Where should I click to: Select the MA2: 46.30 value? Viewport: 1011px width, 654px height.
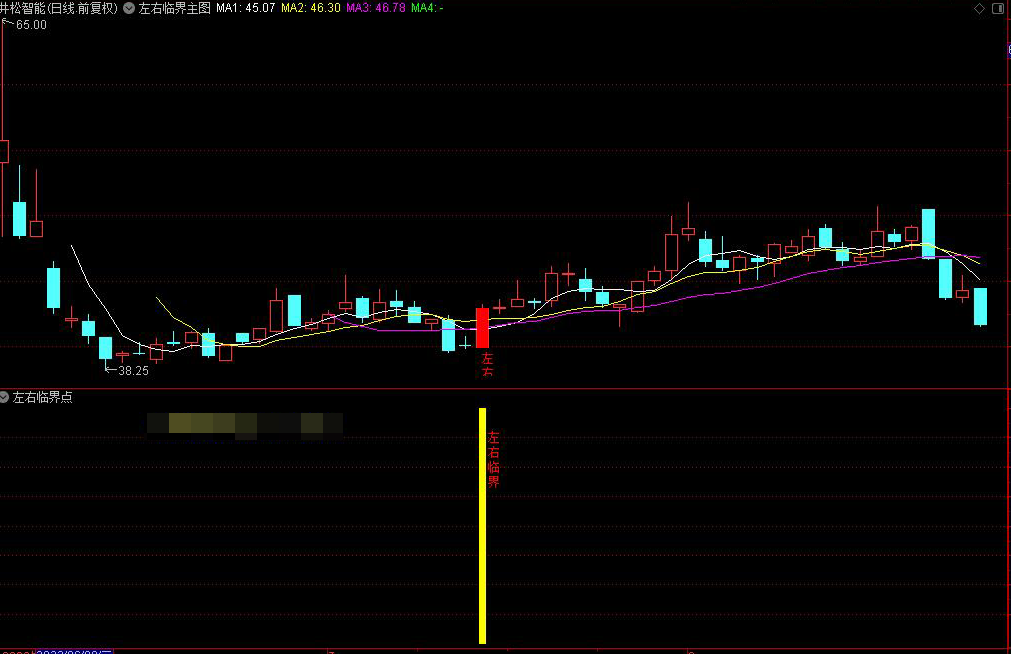tap(311, 8)
